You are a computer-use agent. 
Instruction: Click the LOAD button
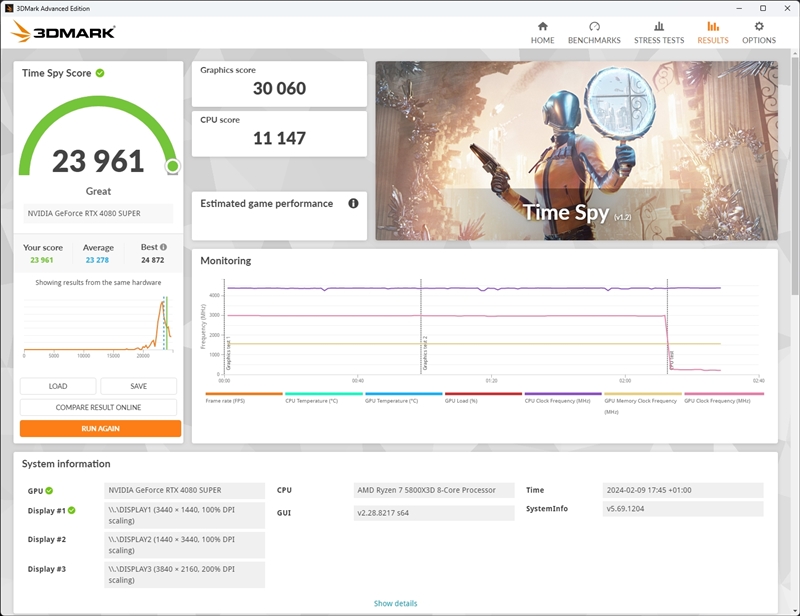click(59, 386)
